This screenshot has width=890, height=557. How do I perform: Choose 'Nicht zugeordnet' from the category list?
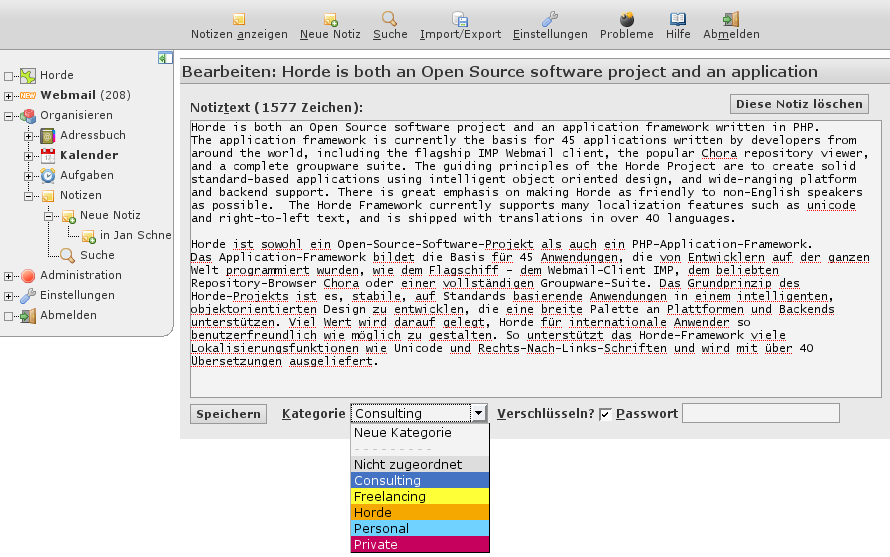click(x=420, y=464)
